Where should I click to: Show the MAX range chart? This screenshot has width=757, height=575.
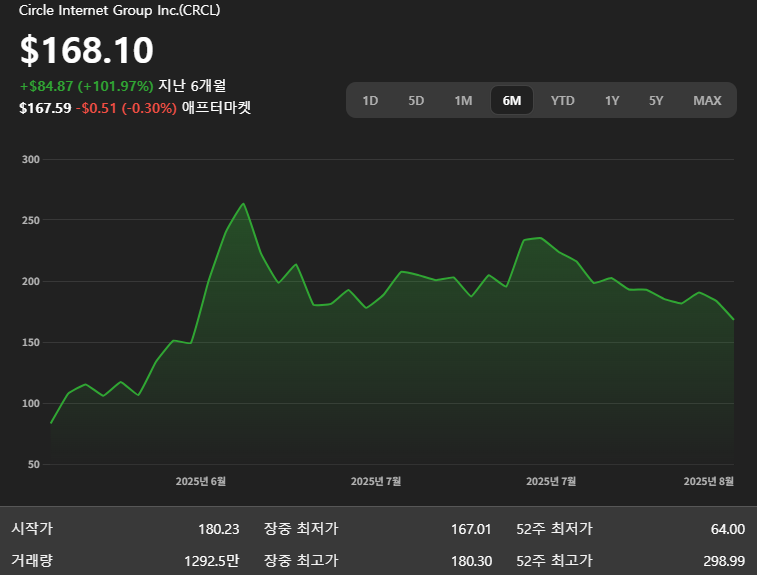707,100
